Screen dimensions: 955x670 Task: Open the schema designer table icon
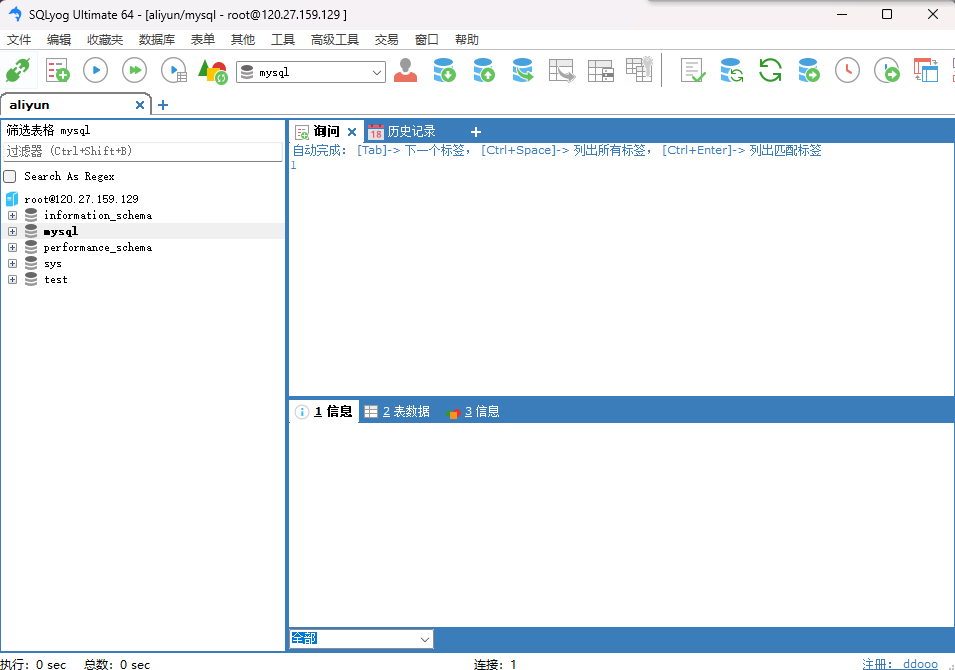coord(601,71)
